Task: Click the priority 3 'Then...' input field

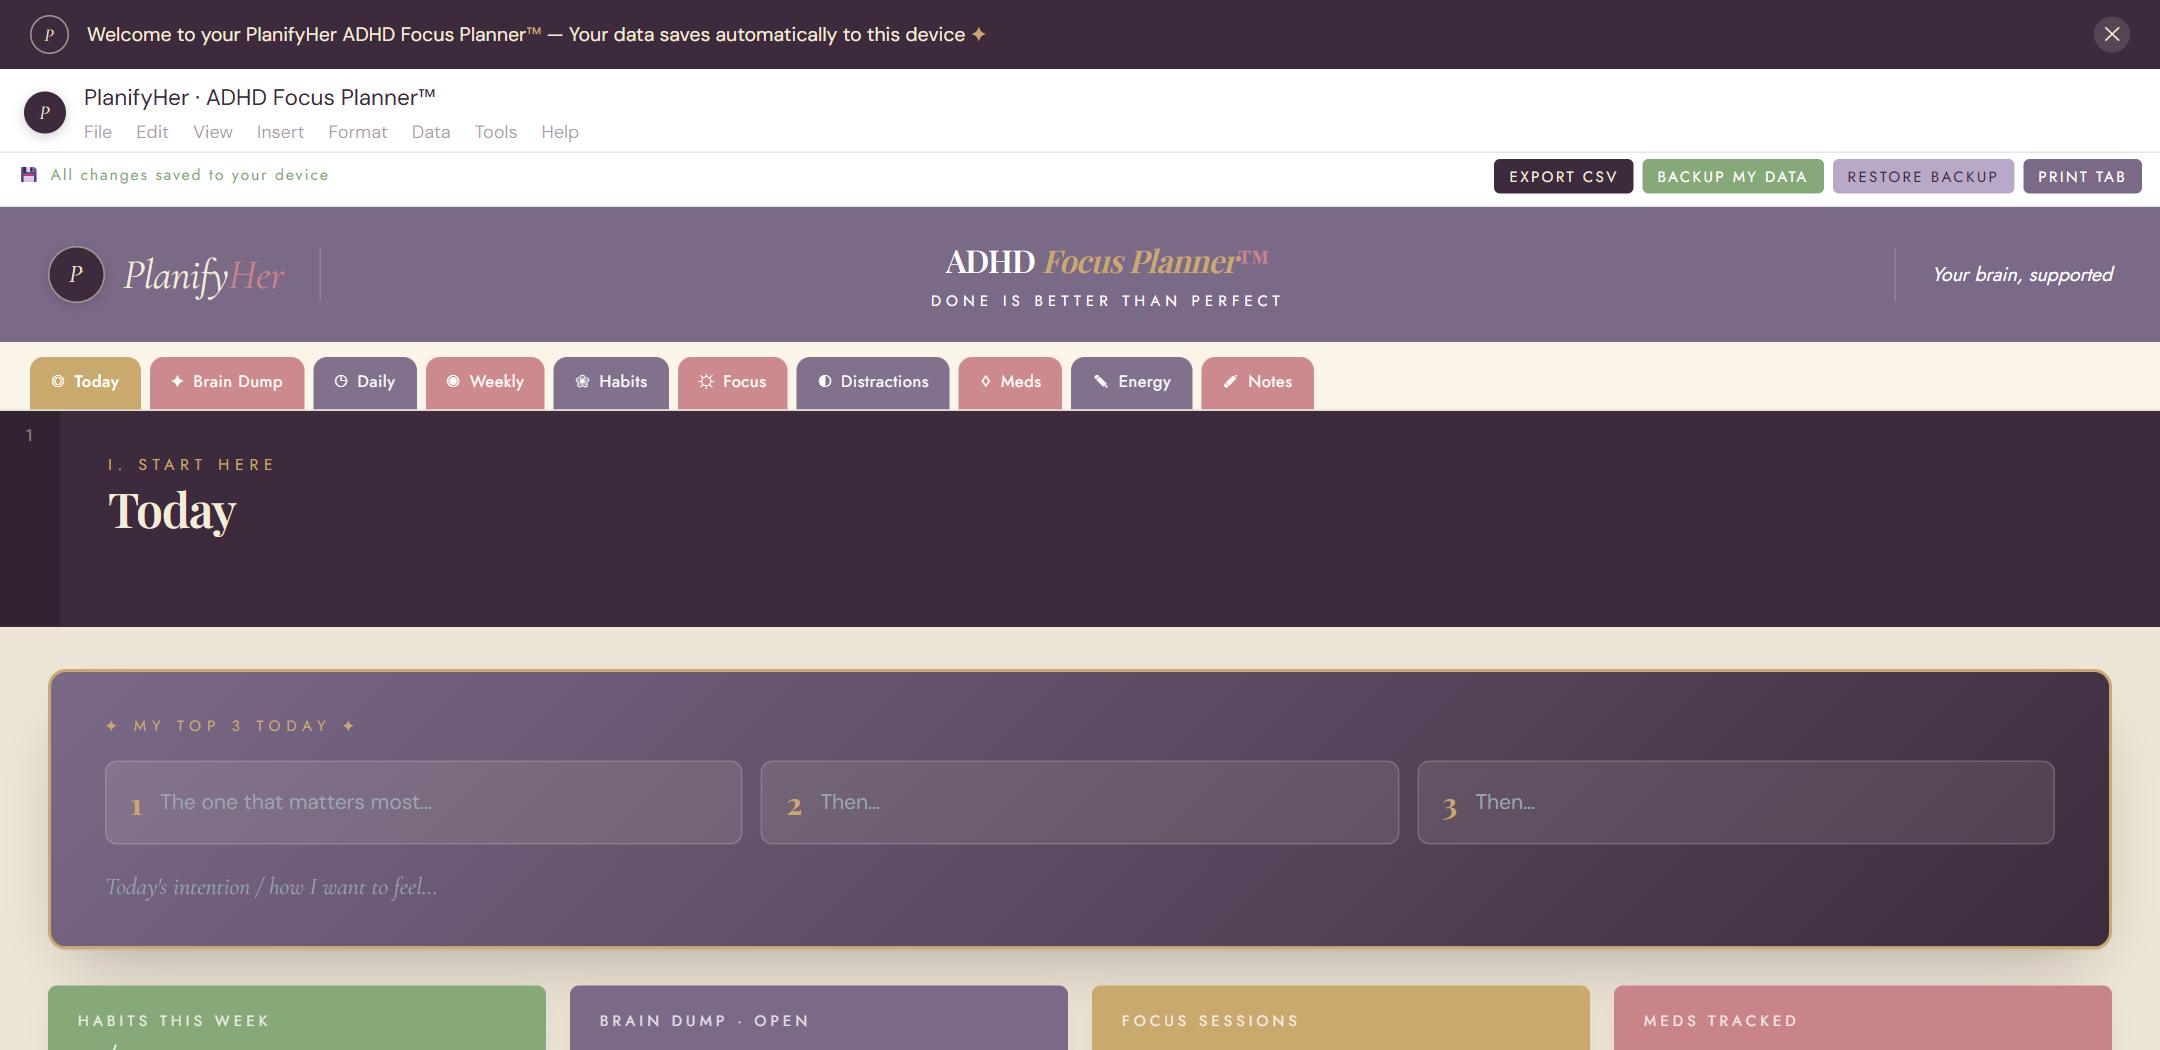Action: [x=1735, y=802]
